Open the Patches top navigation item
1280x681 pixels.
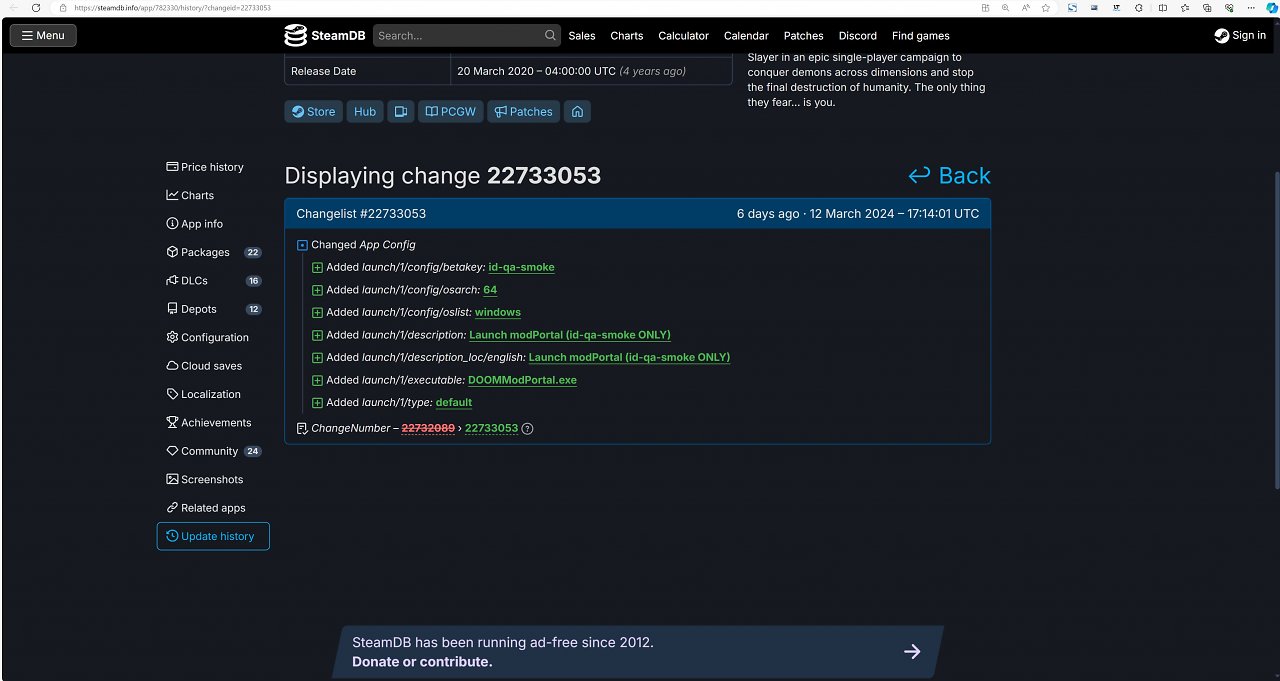(x=804, y=35)
